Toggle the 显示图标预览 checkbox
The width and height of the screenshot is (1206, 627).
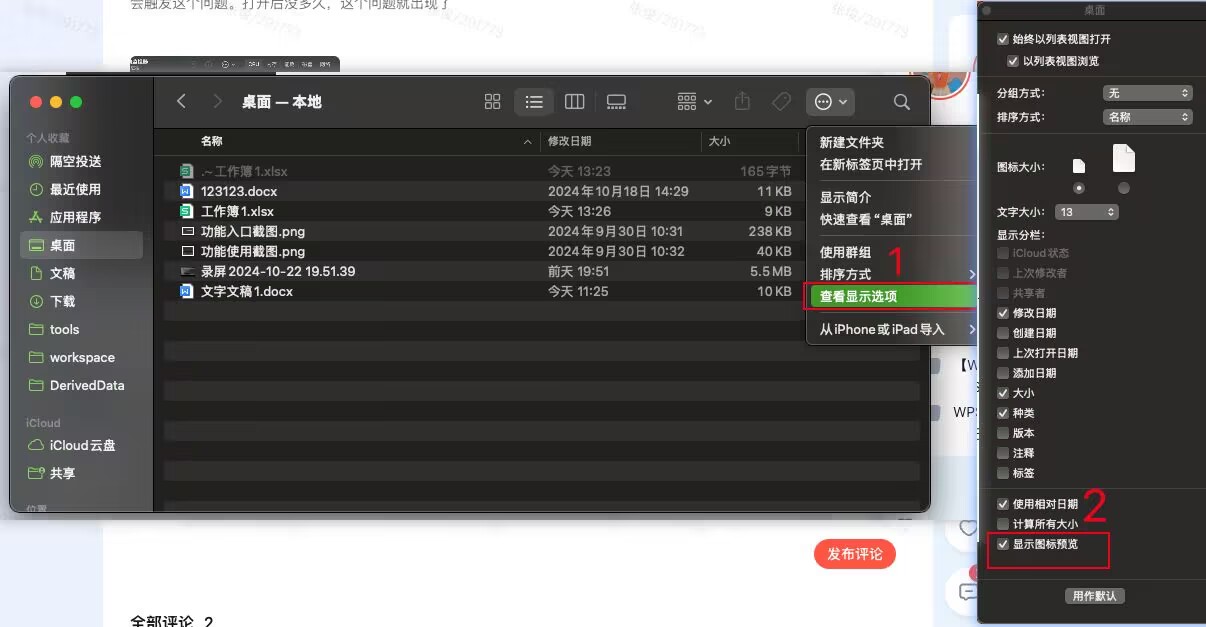[1003, 544]
